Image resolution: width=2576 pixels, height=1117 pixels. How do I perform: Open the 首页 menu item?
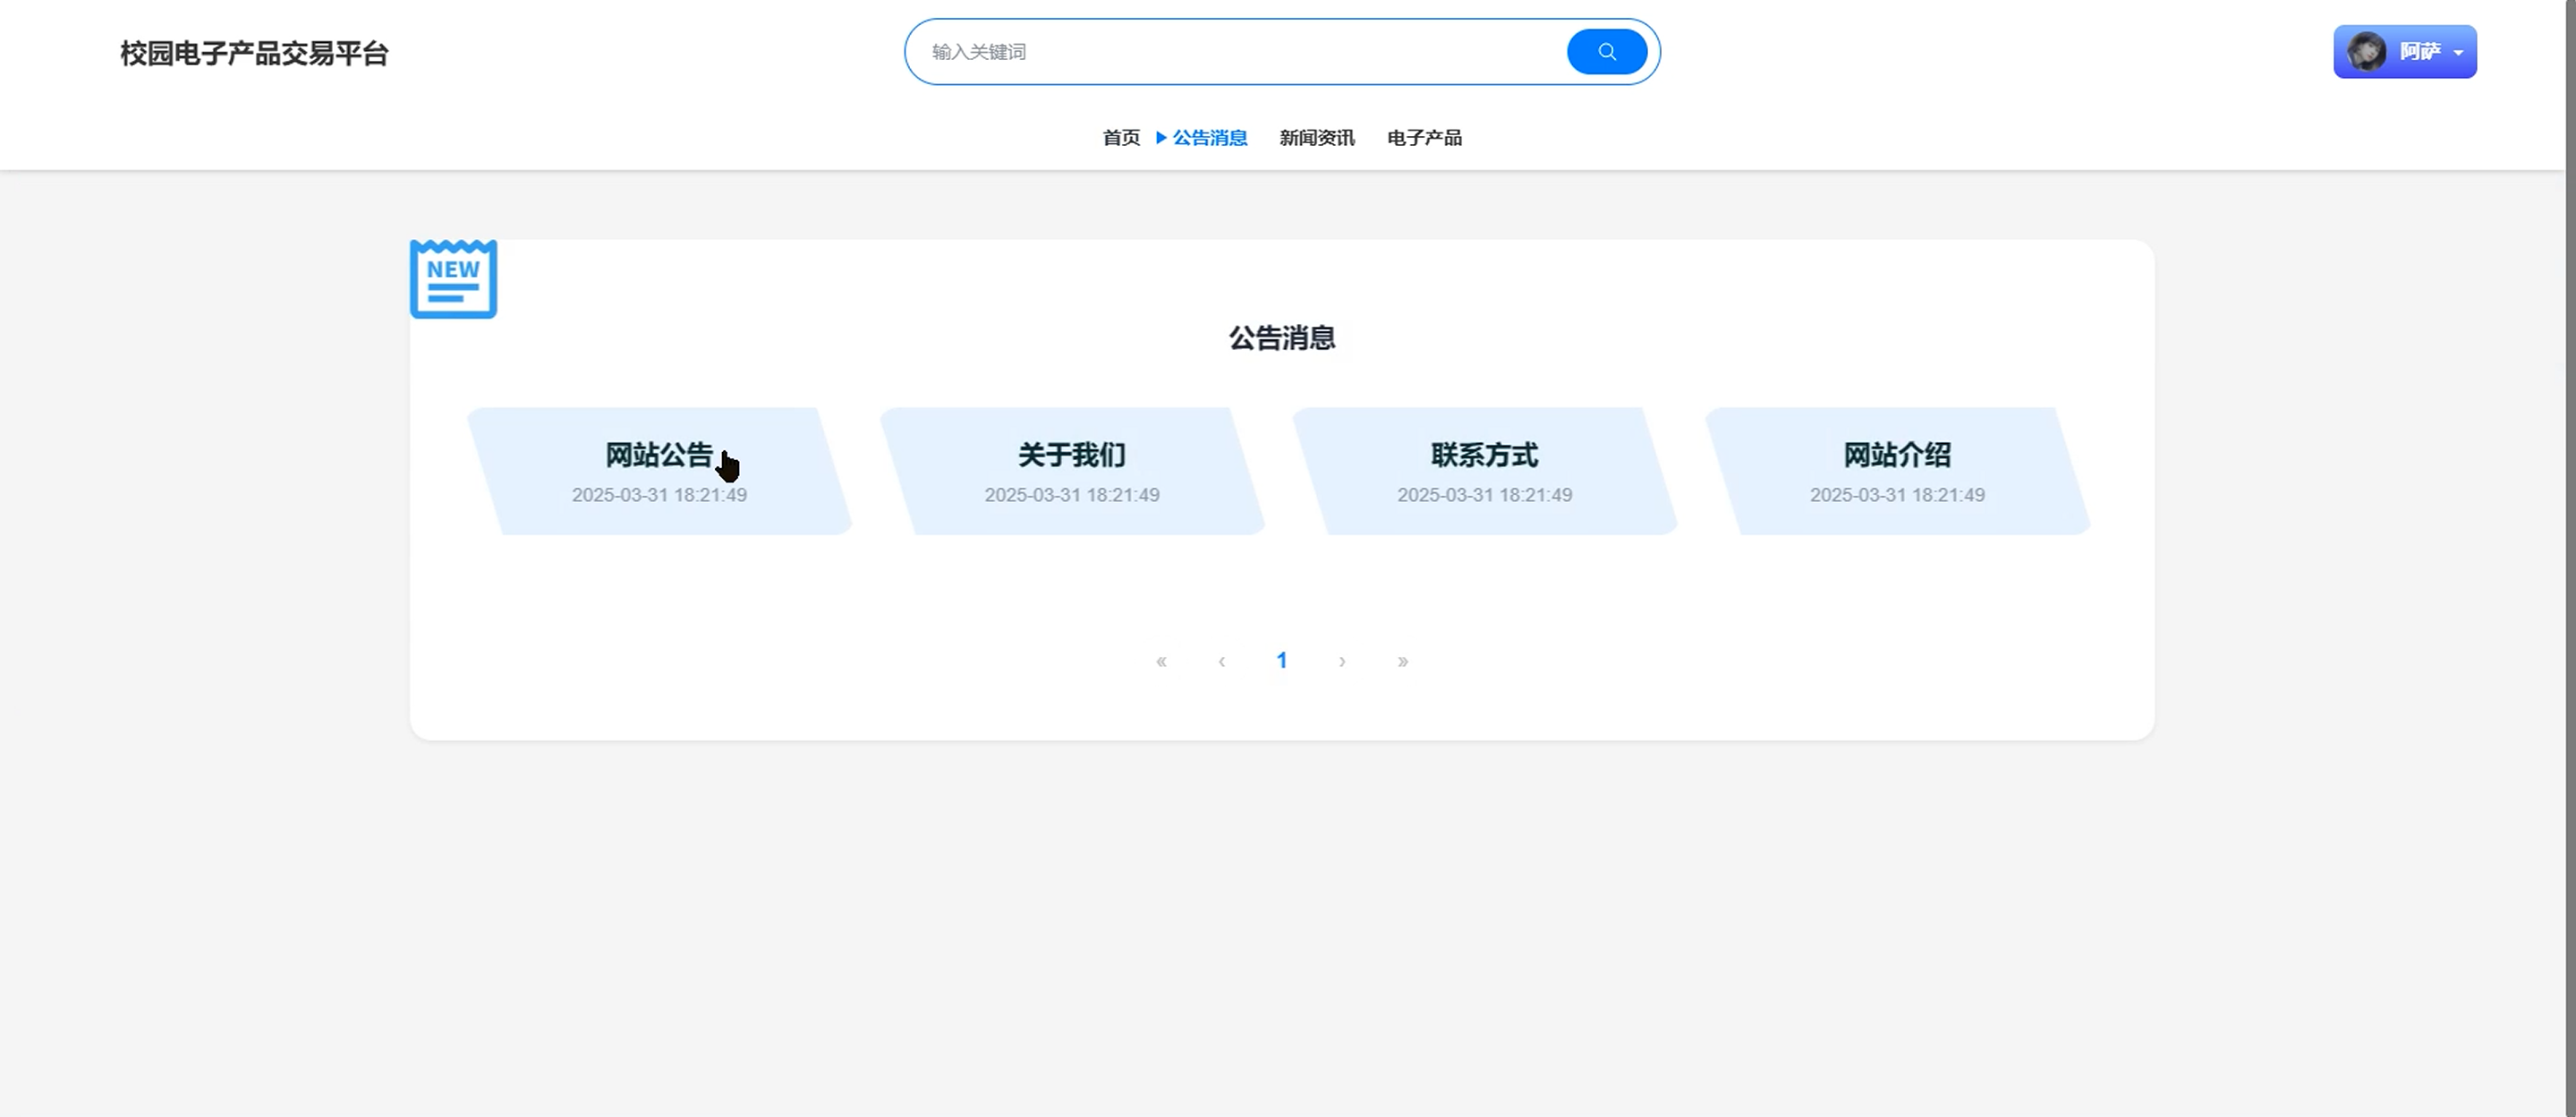(x=1120, y=138)
